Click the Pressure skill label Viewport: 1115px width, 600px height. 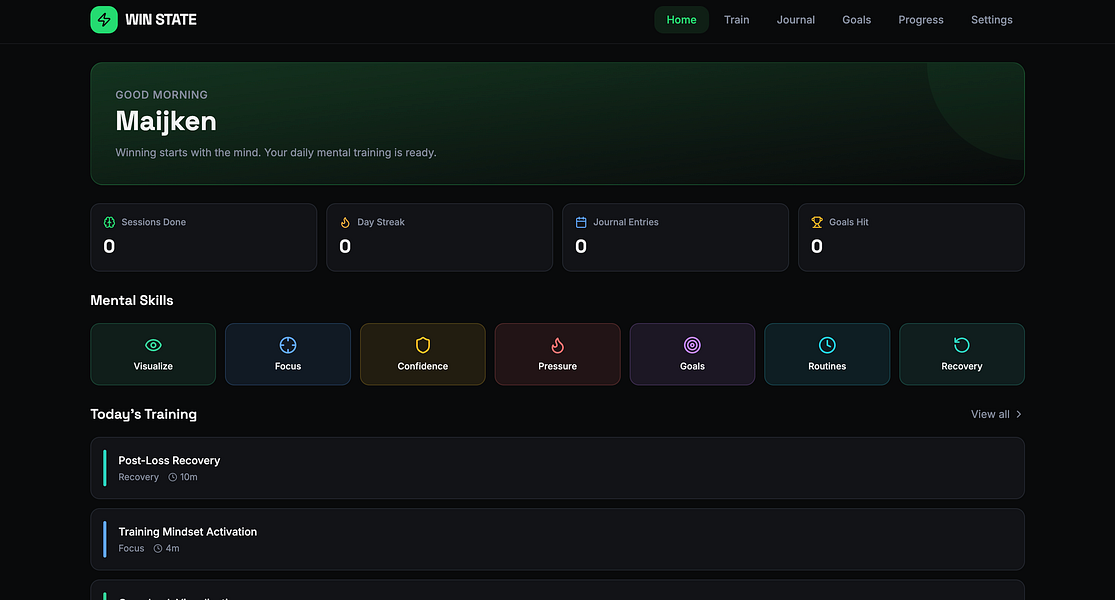coord(558,366)
